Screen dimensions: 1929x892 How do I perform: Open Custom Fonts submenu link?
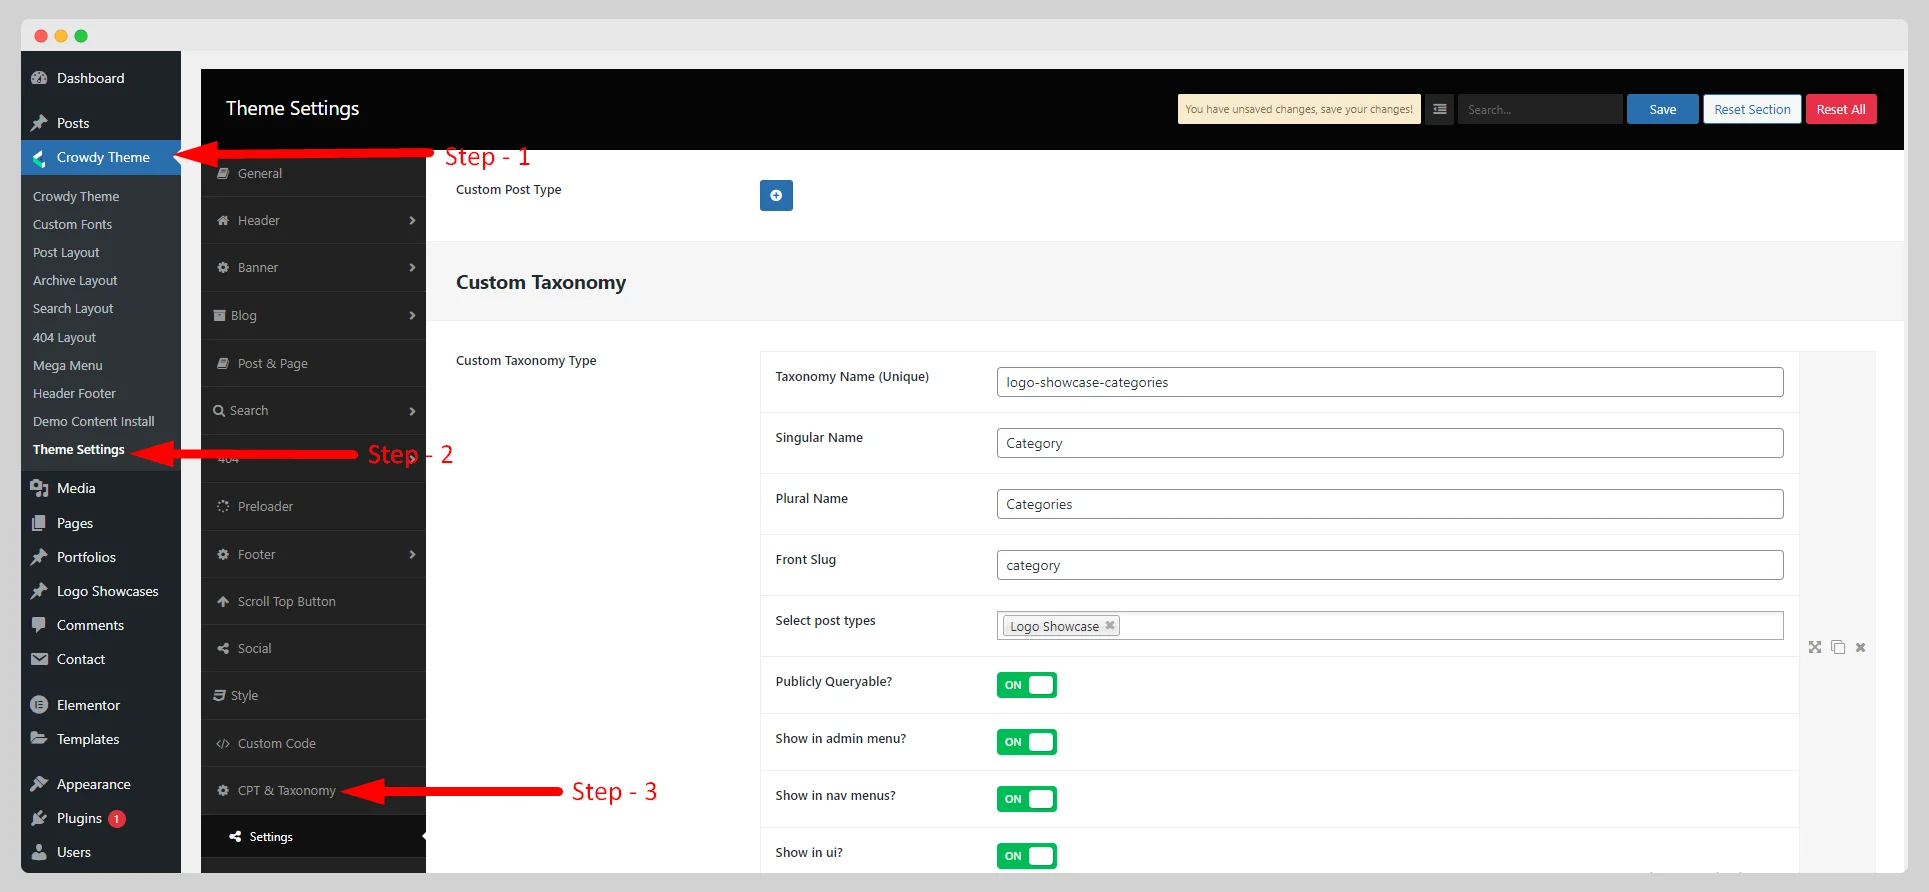tap(72, 225)
